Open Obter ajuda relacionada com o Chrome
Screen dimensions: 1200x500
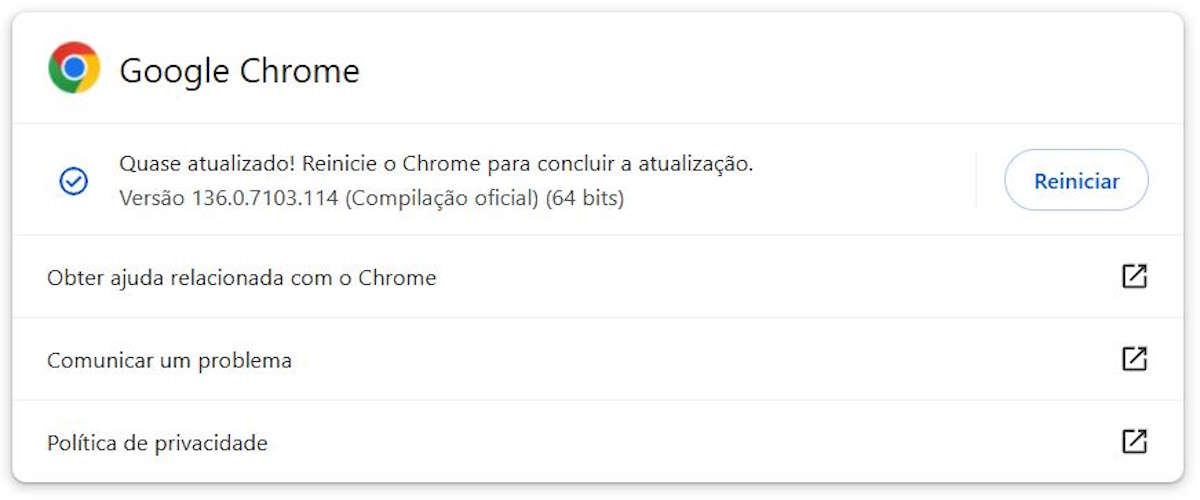(x=241, y=277)
